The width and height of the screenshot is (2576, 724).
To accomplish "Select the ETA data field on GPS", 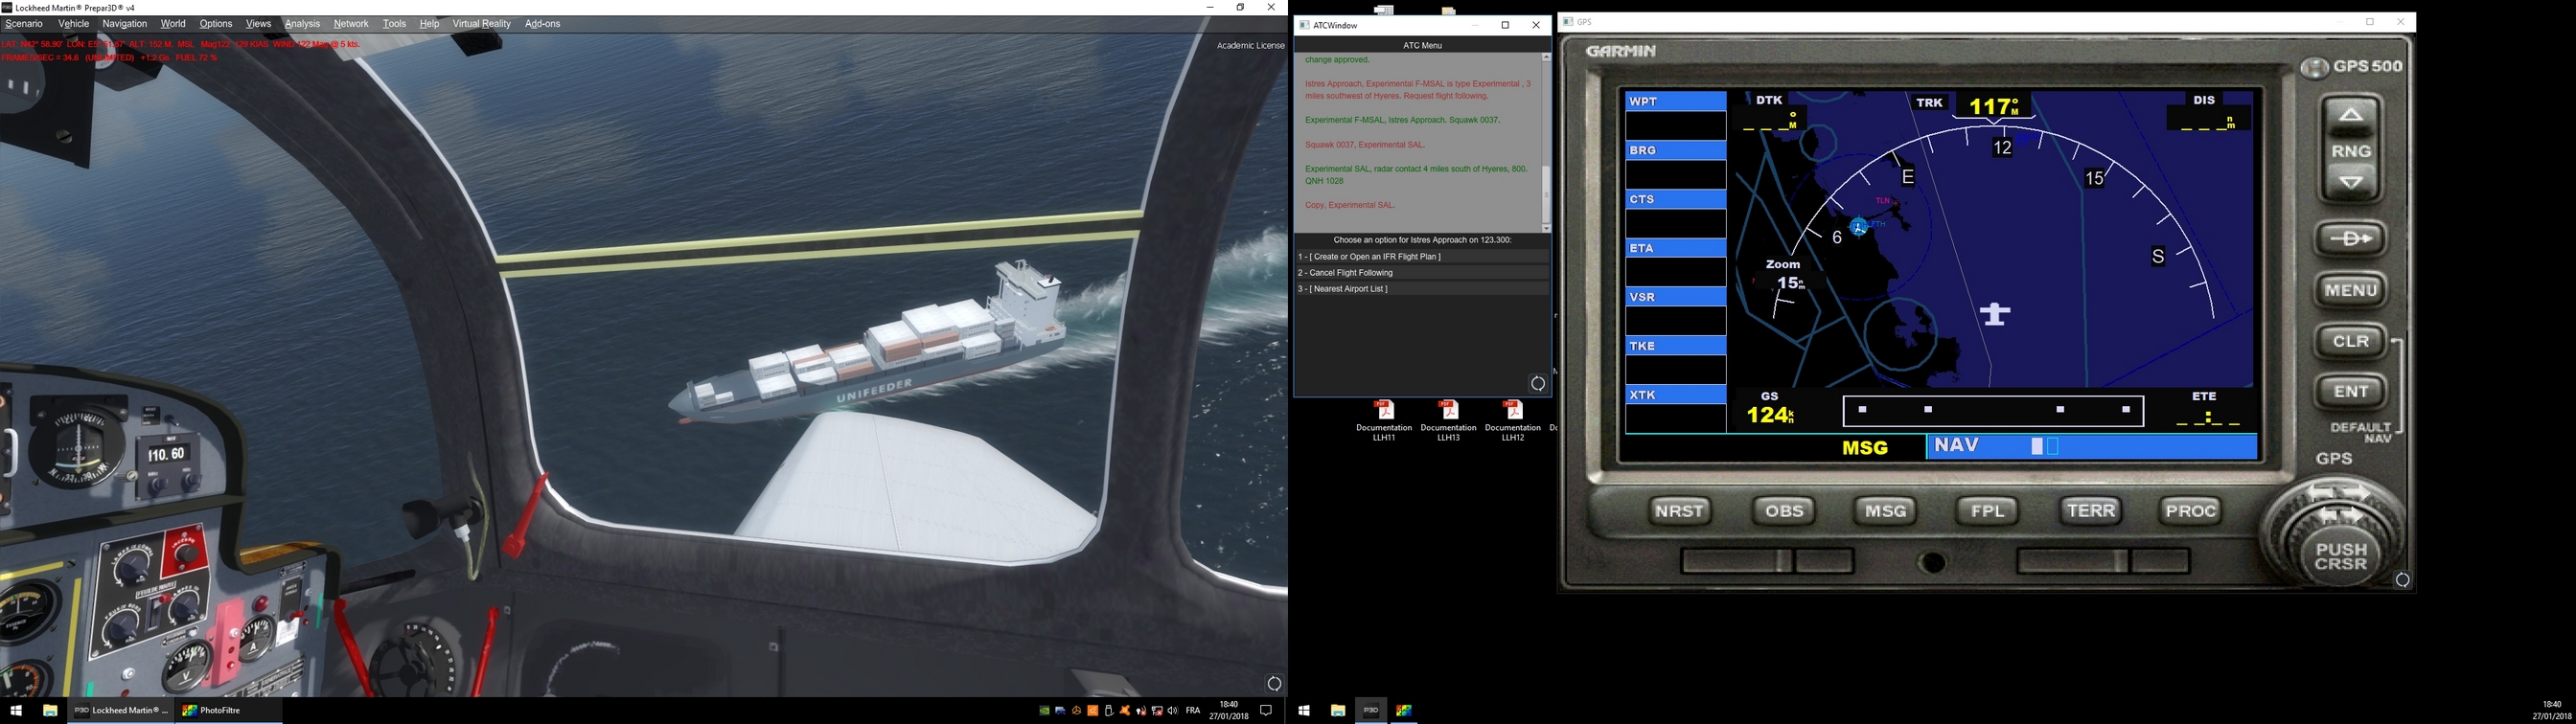I will coord(1675,261).
